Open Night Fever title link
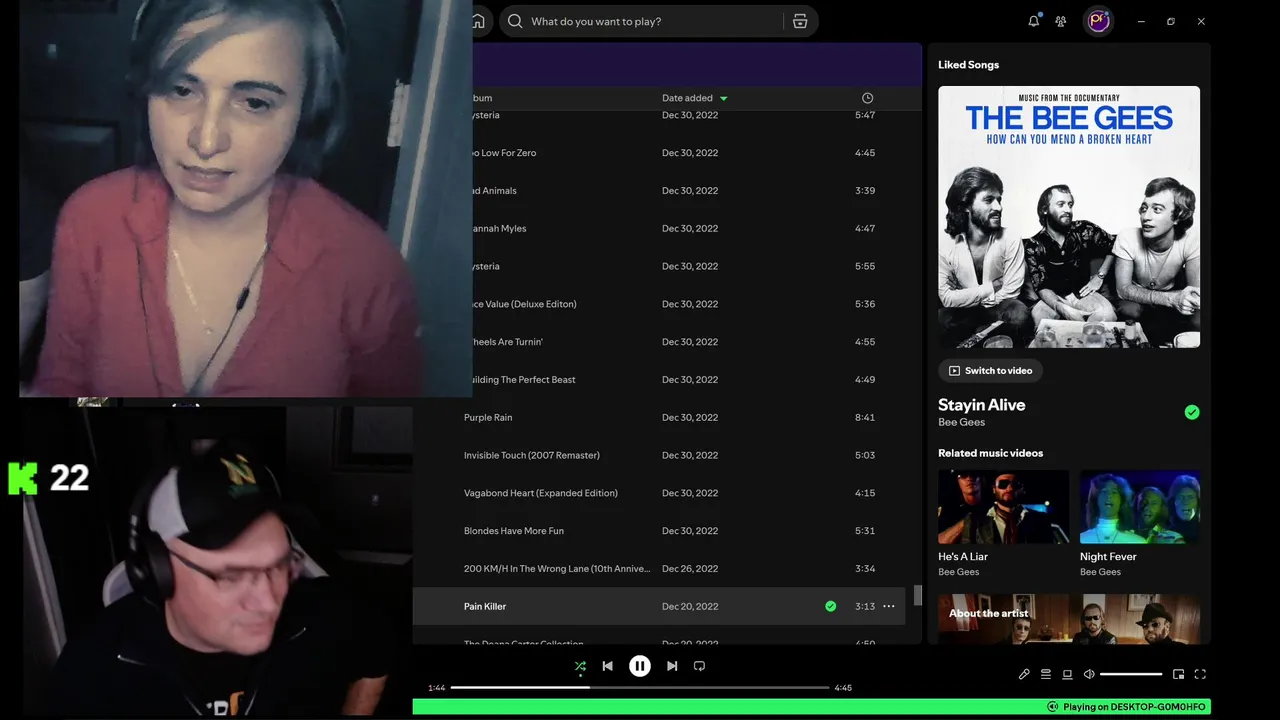 [1108, 556]
